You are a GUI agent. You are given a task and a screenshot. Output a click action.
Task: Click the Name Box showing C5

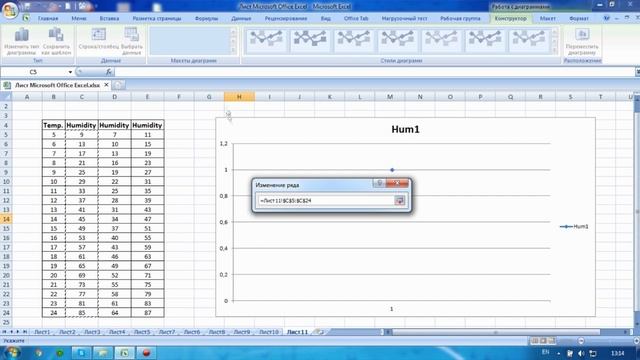click(33, 72)
